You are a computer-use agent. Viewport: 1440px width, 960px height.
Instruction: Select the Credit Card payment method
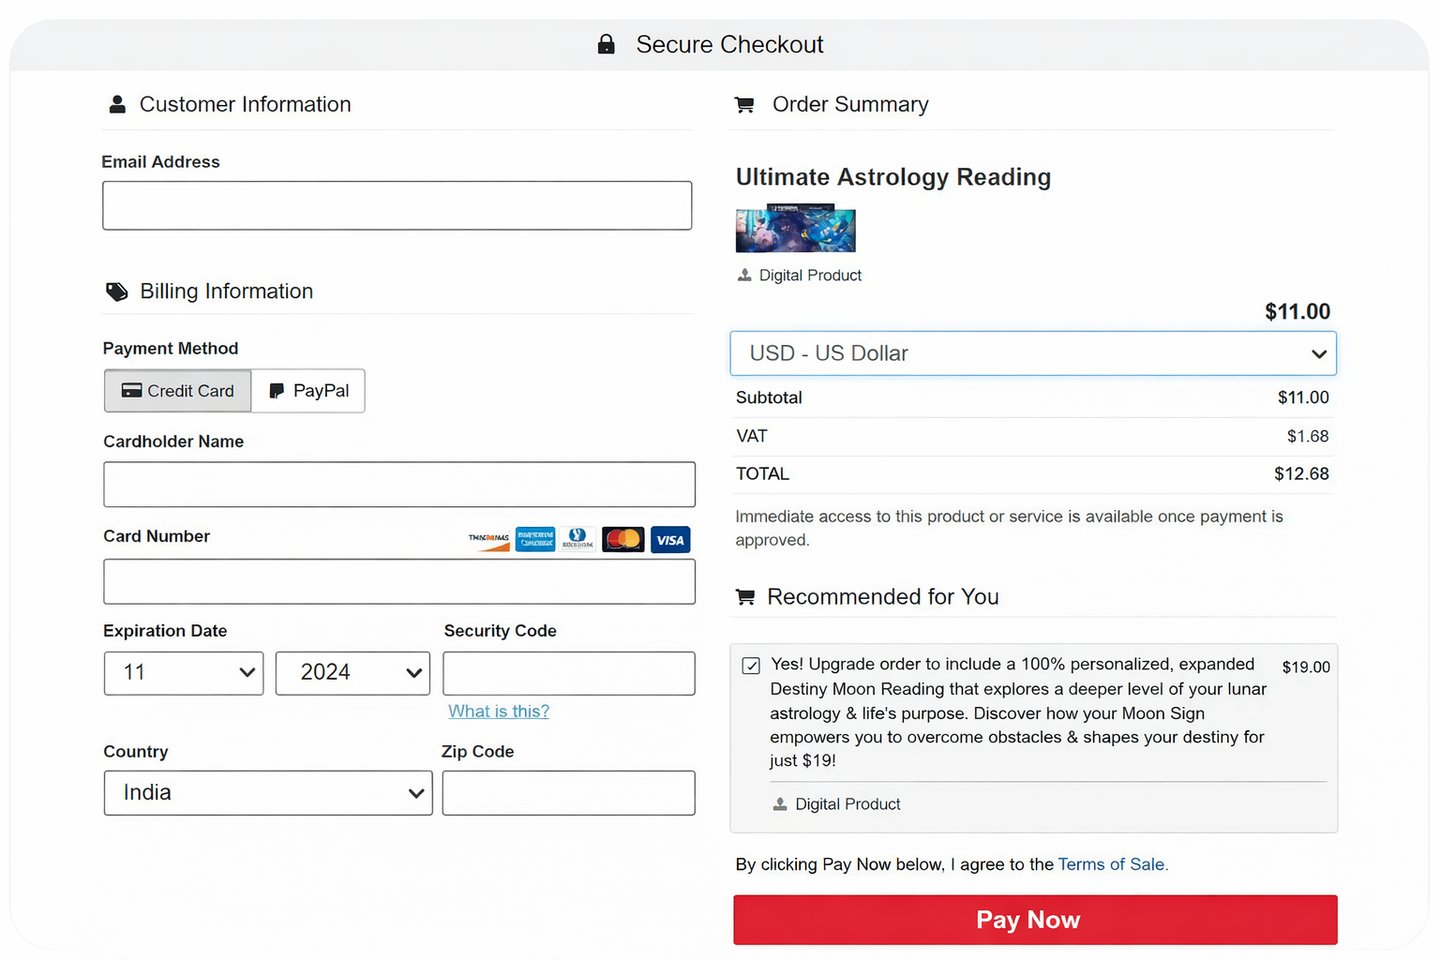pos(178,391)
